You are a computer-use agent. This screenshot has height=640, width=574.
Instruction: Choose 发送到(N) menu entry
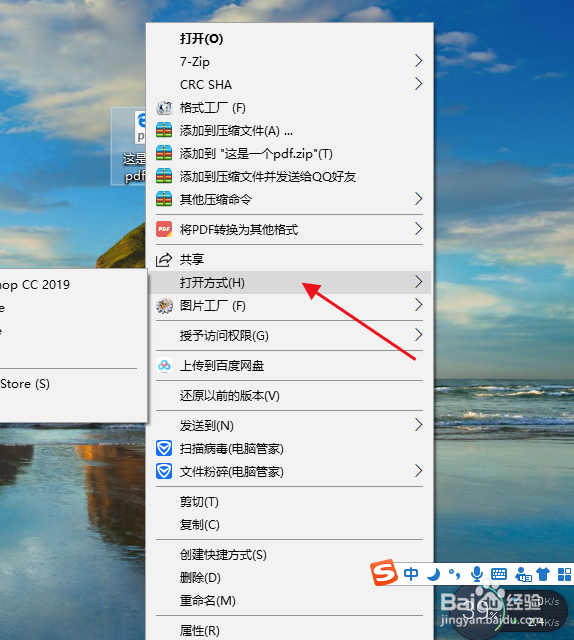(289, 426)
